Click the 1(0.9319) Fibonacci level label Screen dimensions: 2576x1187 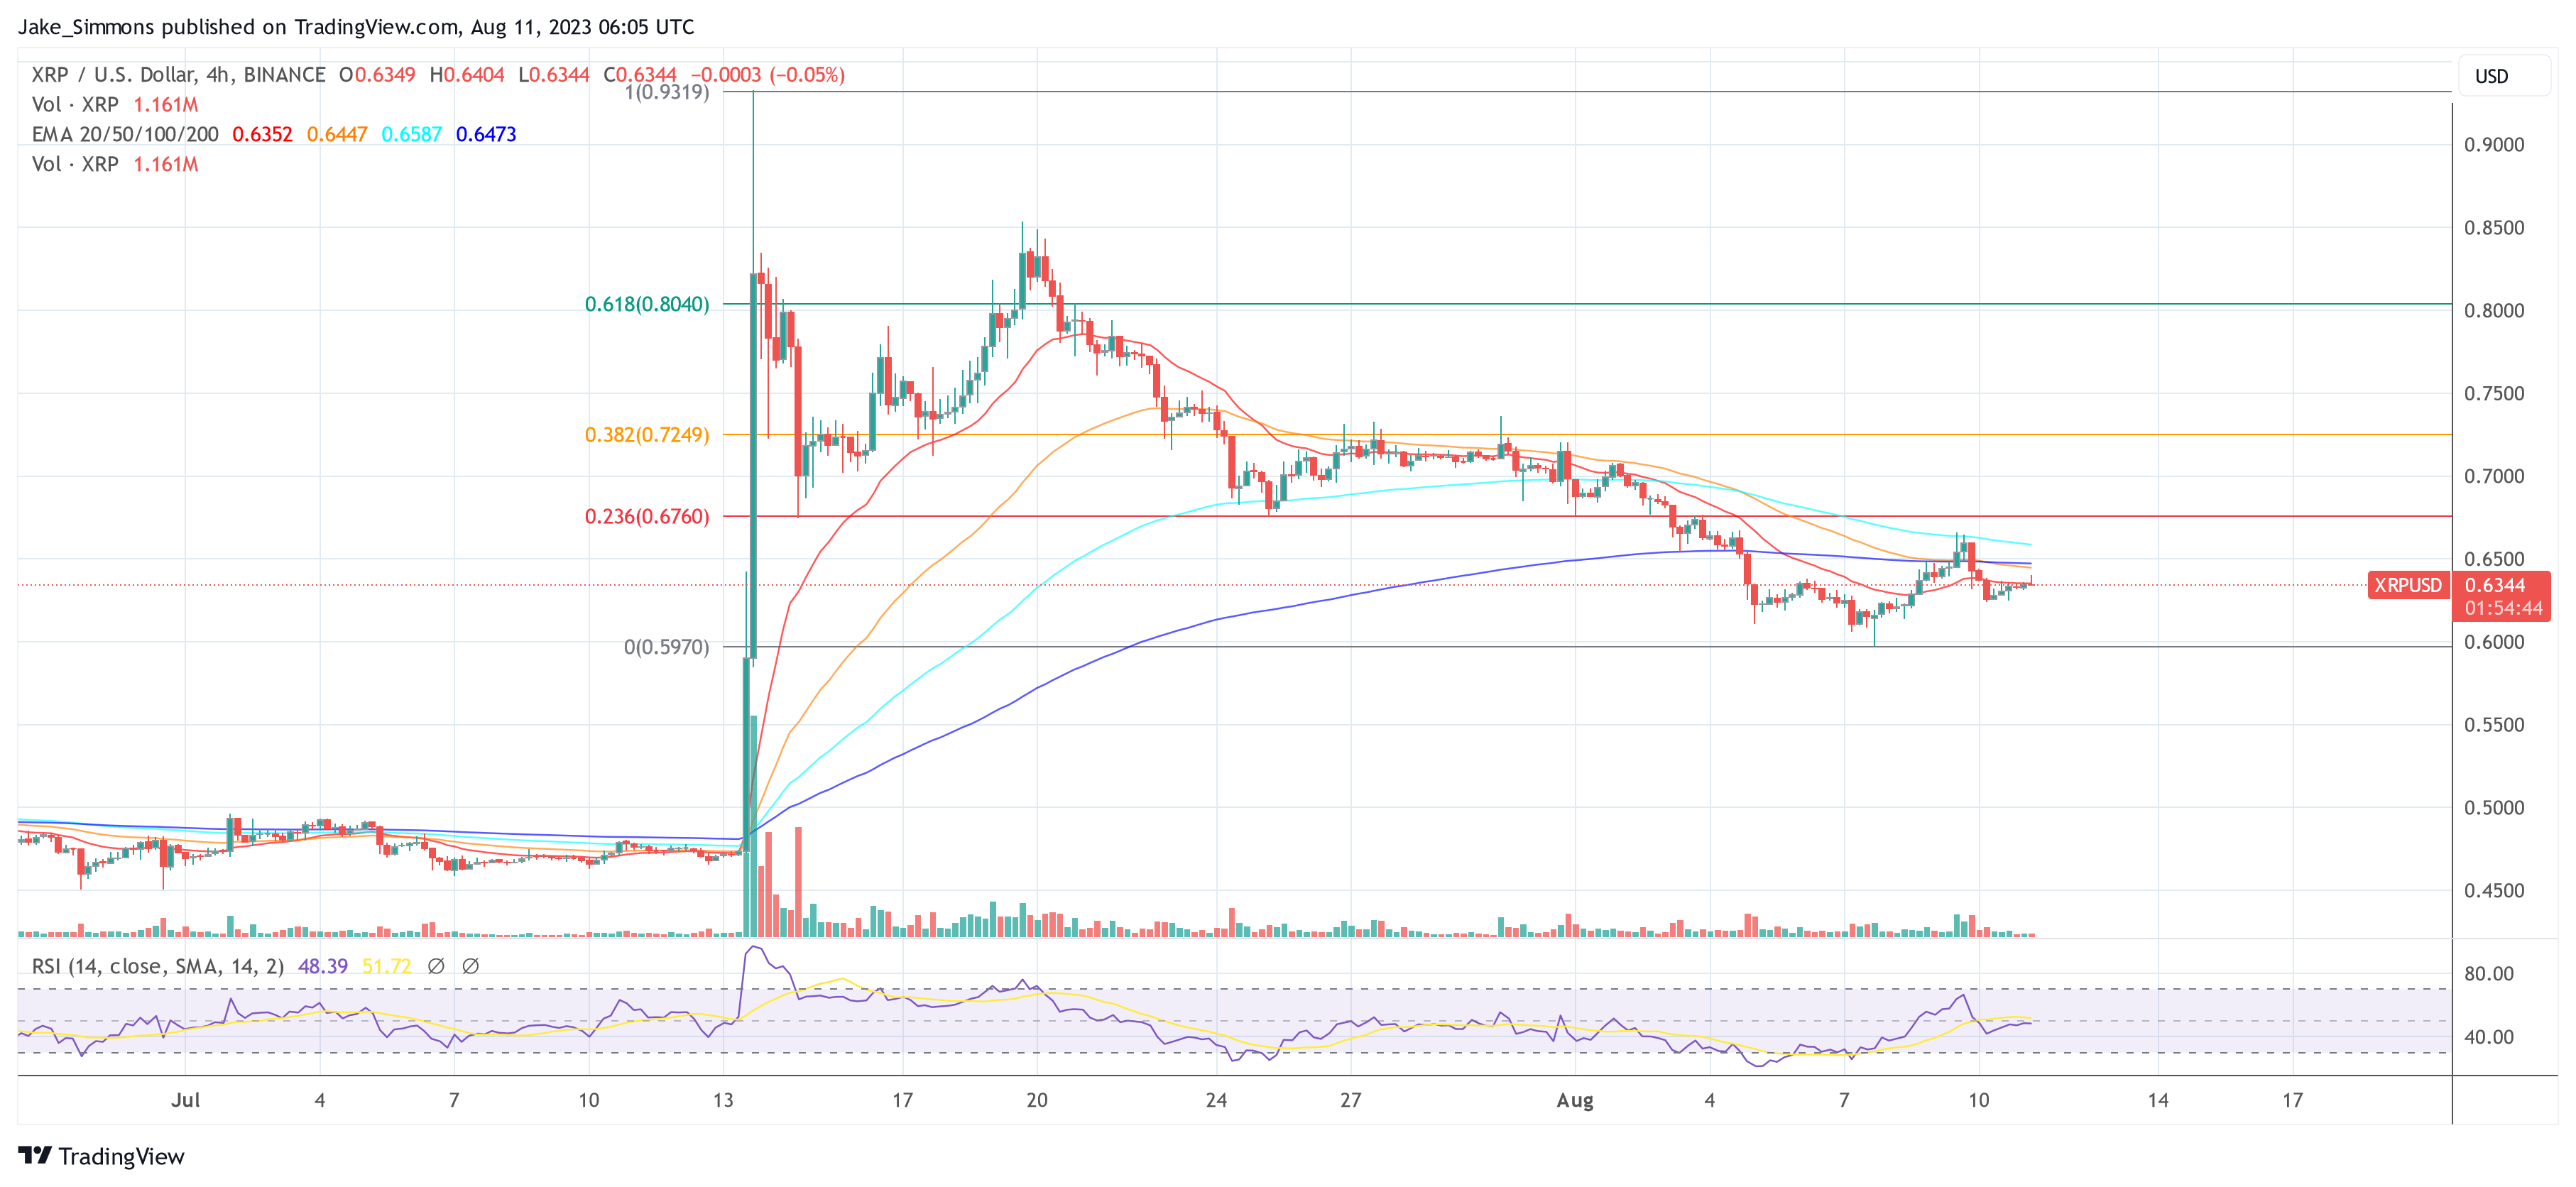666,92
